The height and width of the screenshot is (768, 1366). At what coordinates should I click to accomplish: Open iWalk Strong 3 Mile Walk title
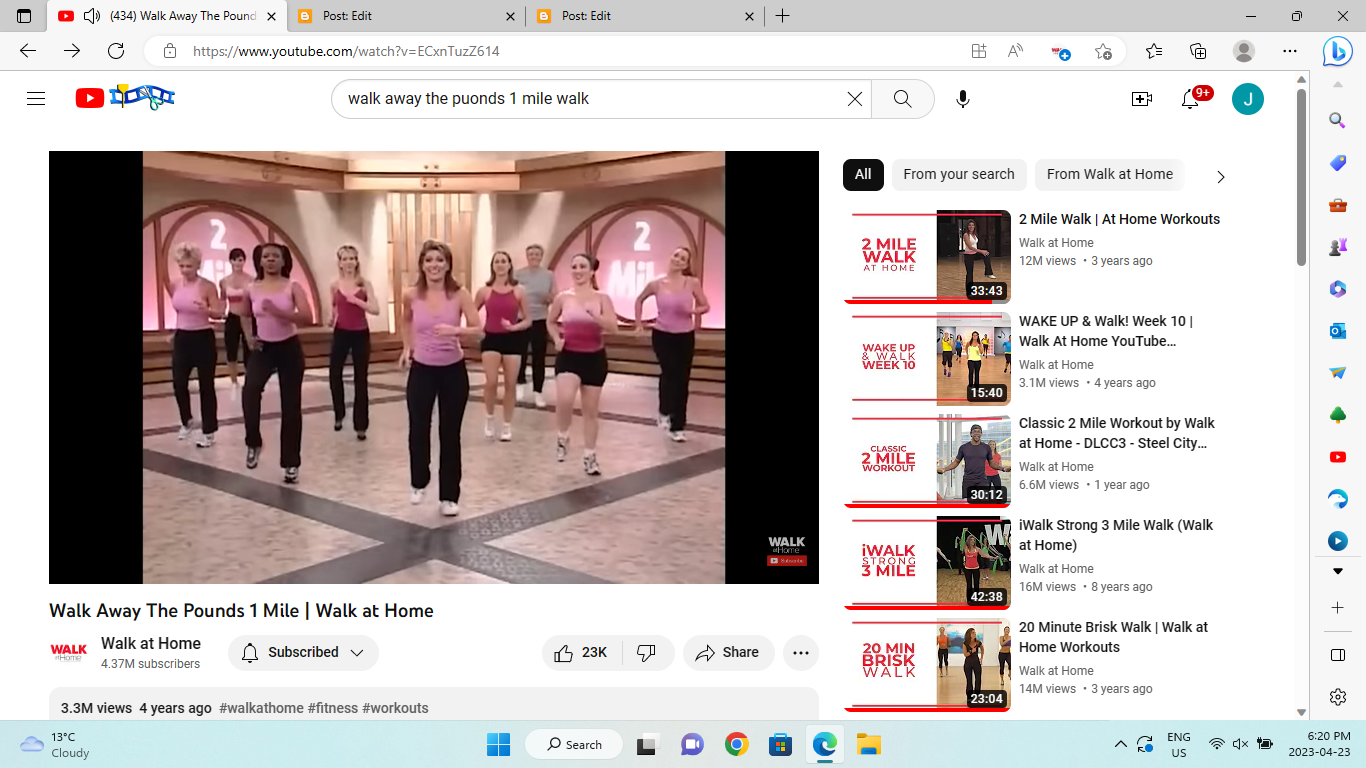[x=1115, y=535]
